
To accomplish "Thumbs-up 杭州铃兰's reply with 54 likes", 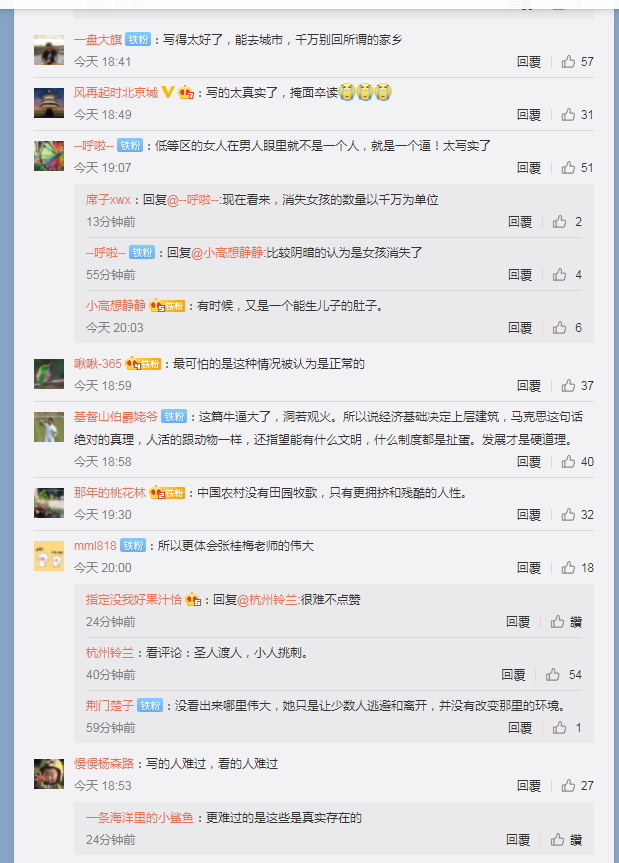I will pyautogui.click(x=564, y=675).
